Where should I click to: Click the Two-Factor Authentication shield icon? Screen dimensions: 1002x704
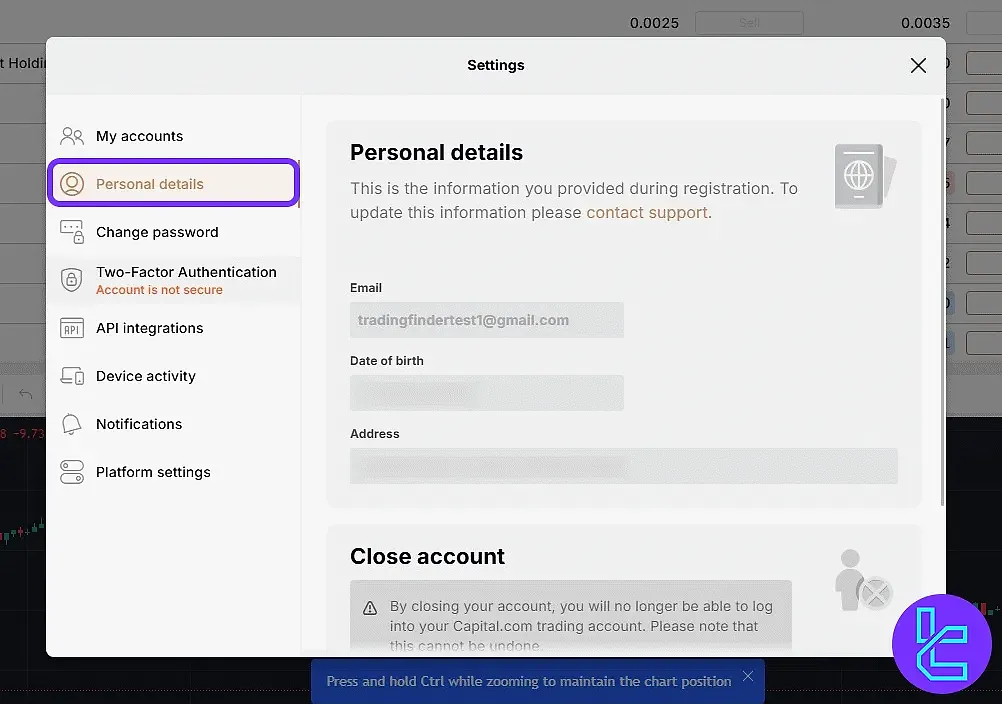pyautogui.click(x=72, y=280)
